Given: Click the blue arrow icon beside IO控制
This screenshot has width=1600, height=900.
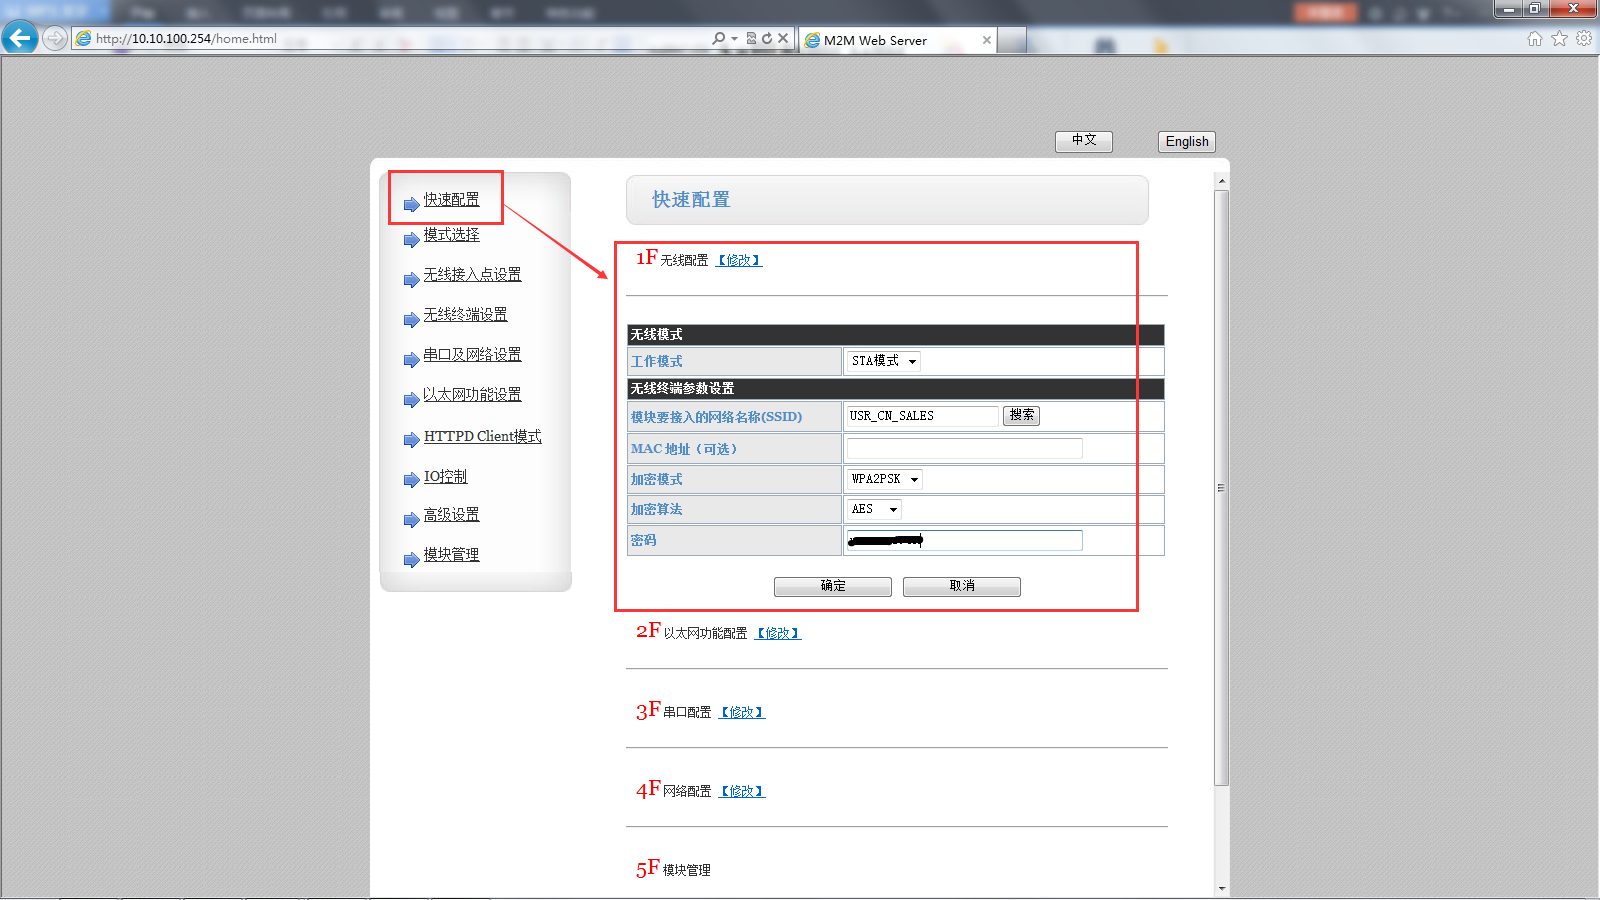Looking at the screenshot, I should pyautogui.click(x=411, y=480).
